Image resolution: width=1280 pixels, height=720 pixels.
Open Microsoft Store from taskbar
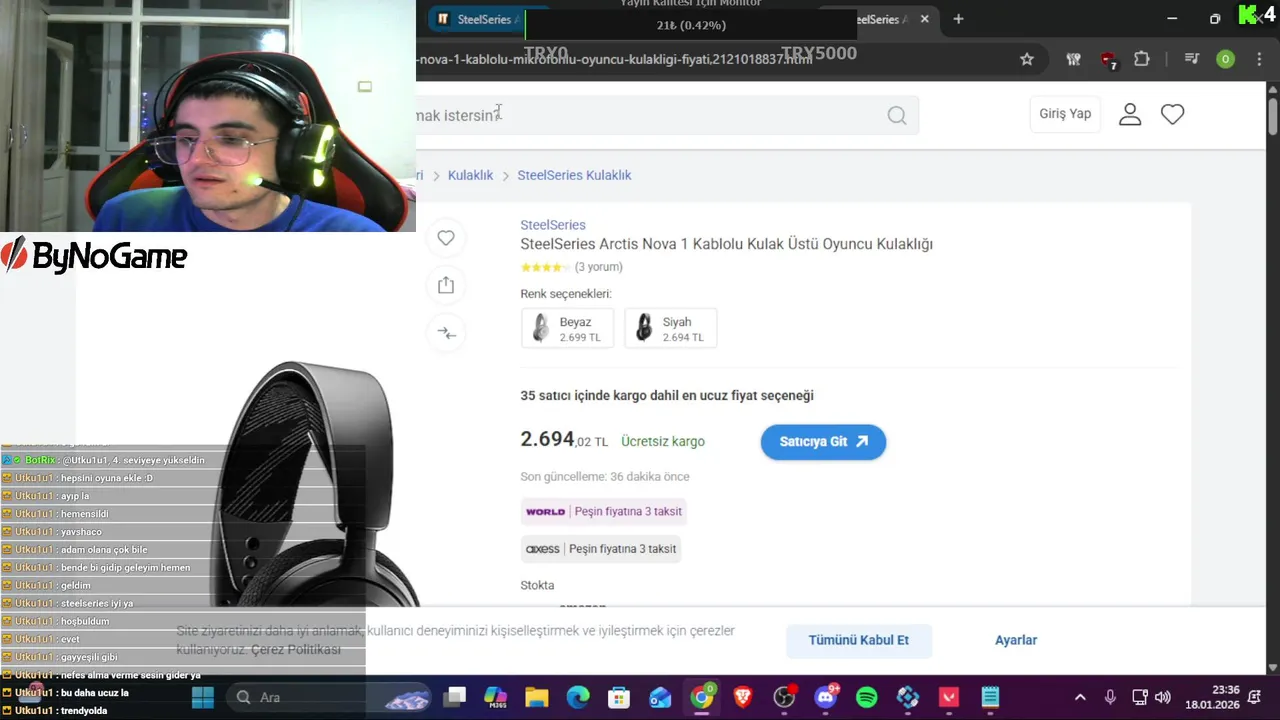pos(619,697)
